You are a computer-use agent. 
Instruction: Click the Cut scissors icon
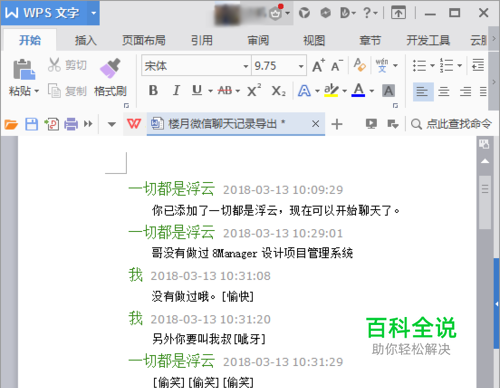point(54,65)
